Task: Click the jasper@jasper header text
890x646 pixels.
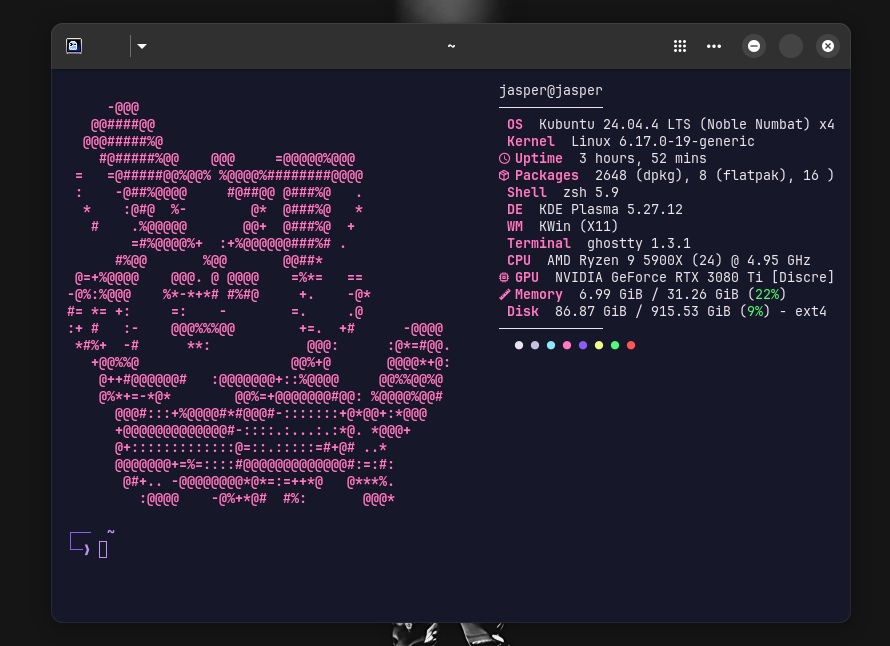Action: tap(551, 91)
